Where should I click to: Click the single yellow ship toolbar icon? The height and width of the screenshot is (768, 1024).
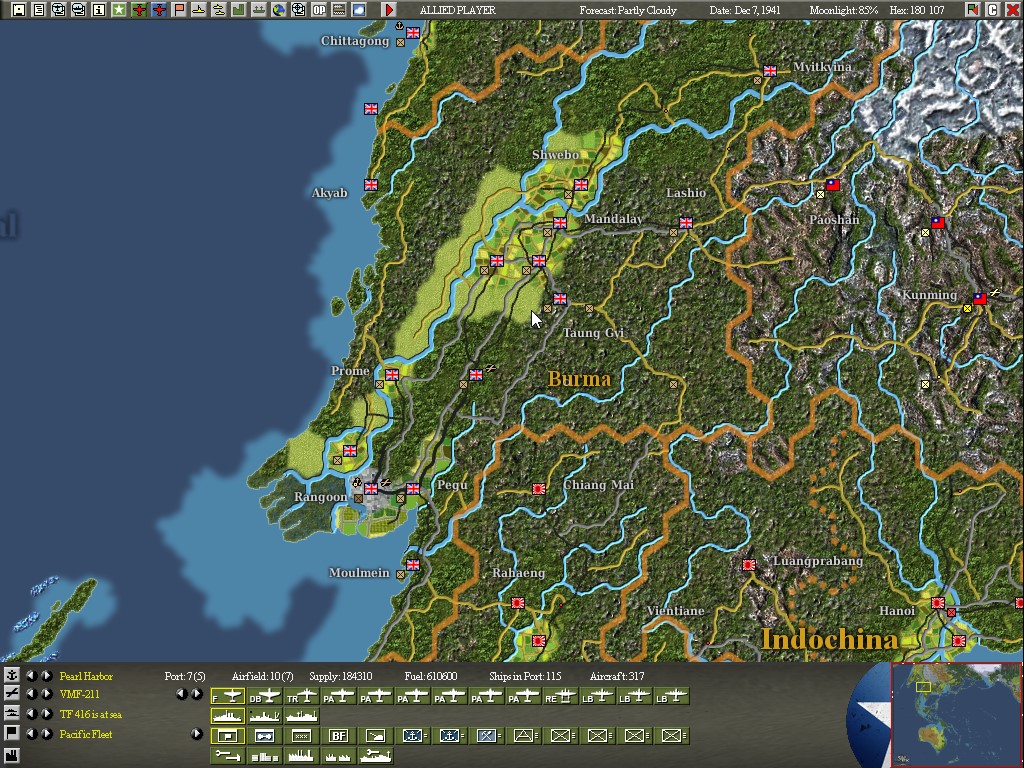pos(199,10)
